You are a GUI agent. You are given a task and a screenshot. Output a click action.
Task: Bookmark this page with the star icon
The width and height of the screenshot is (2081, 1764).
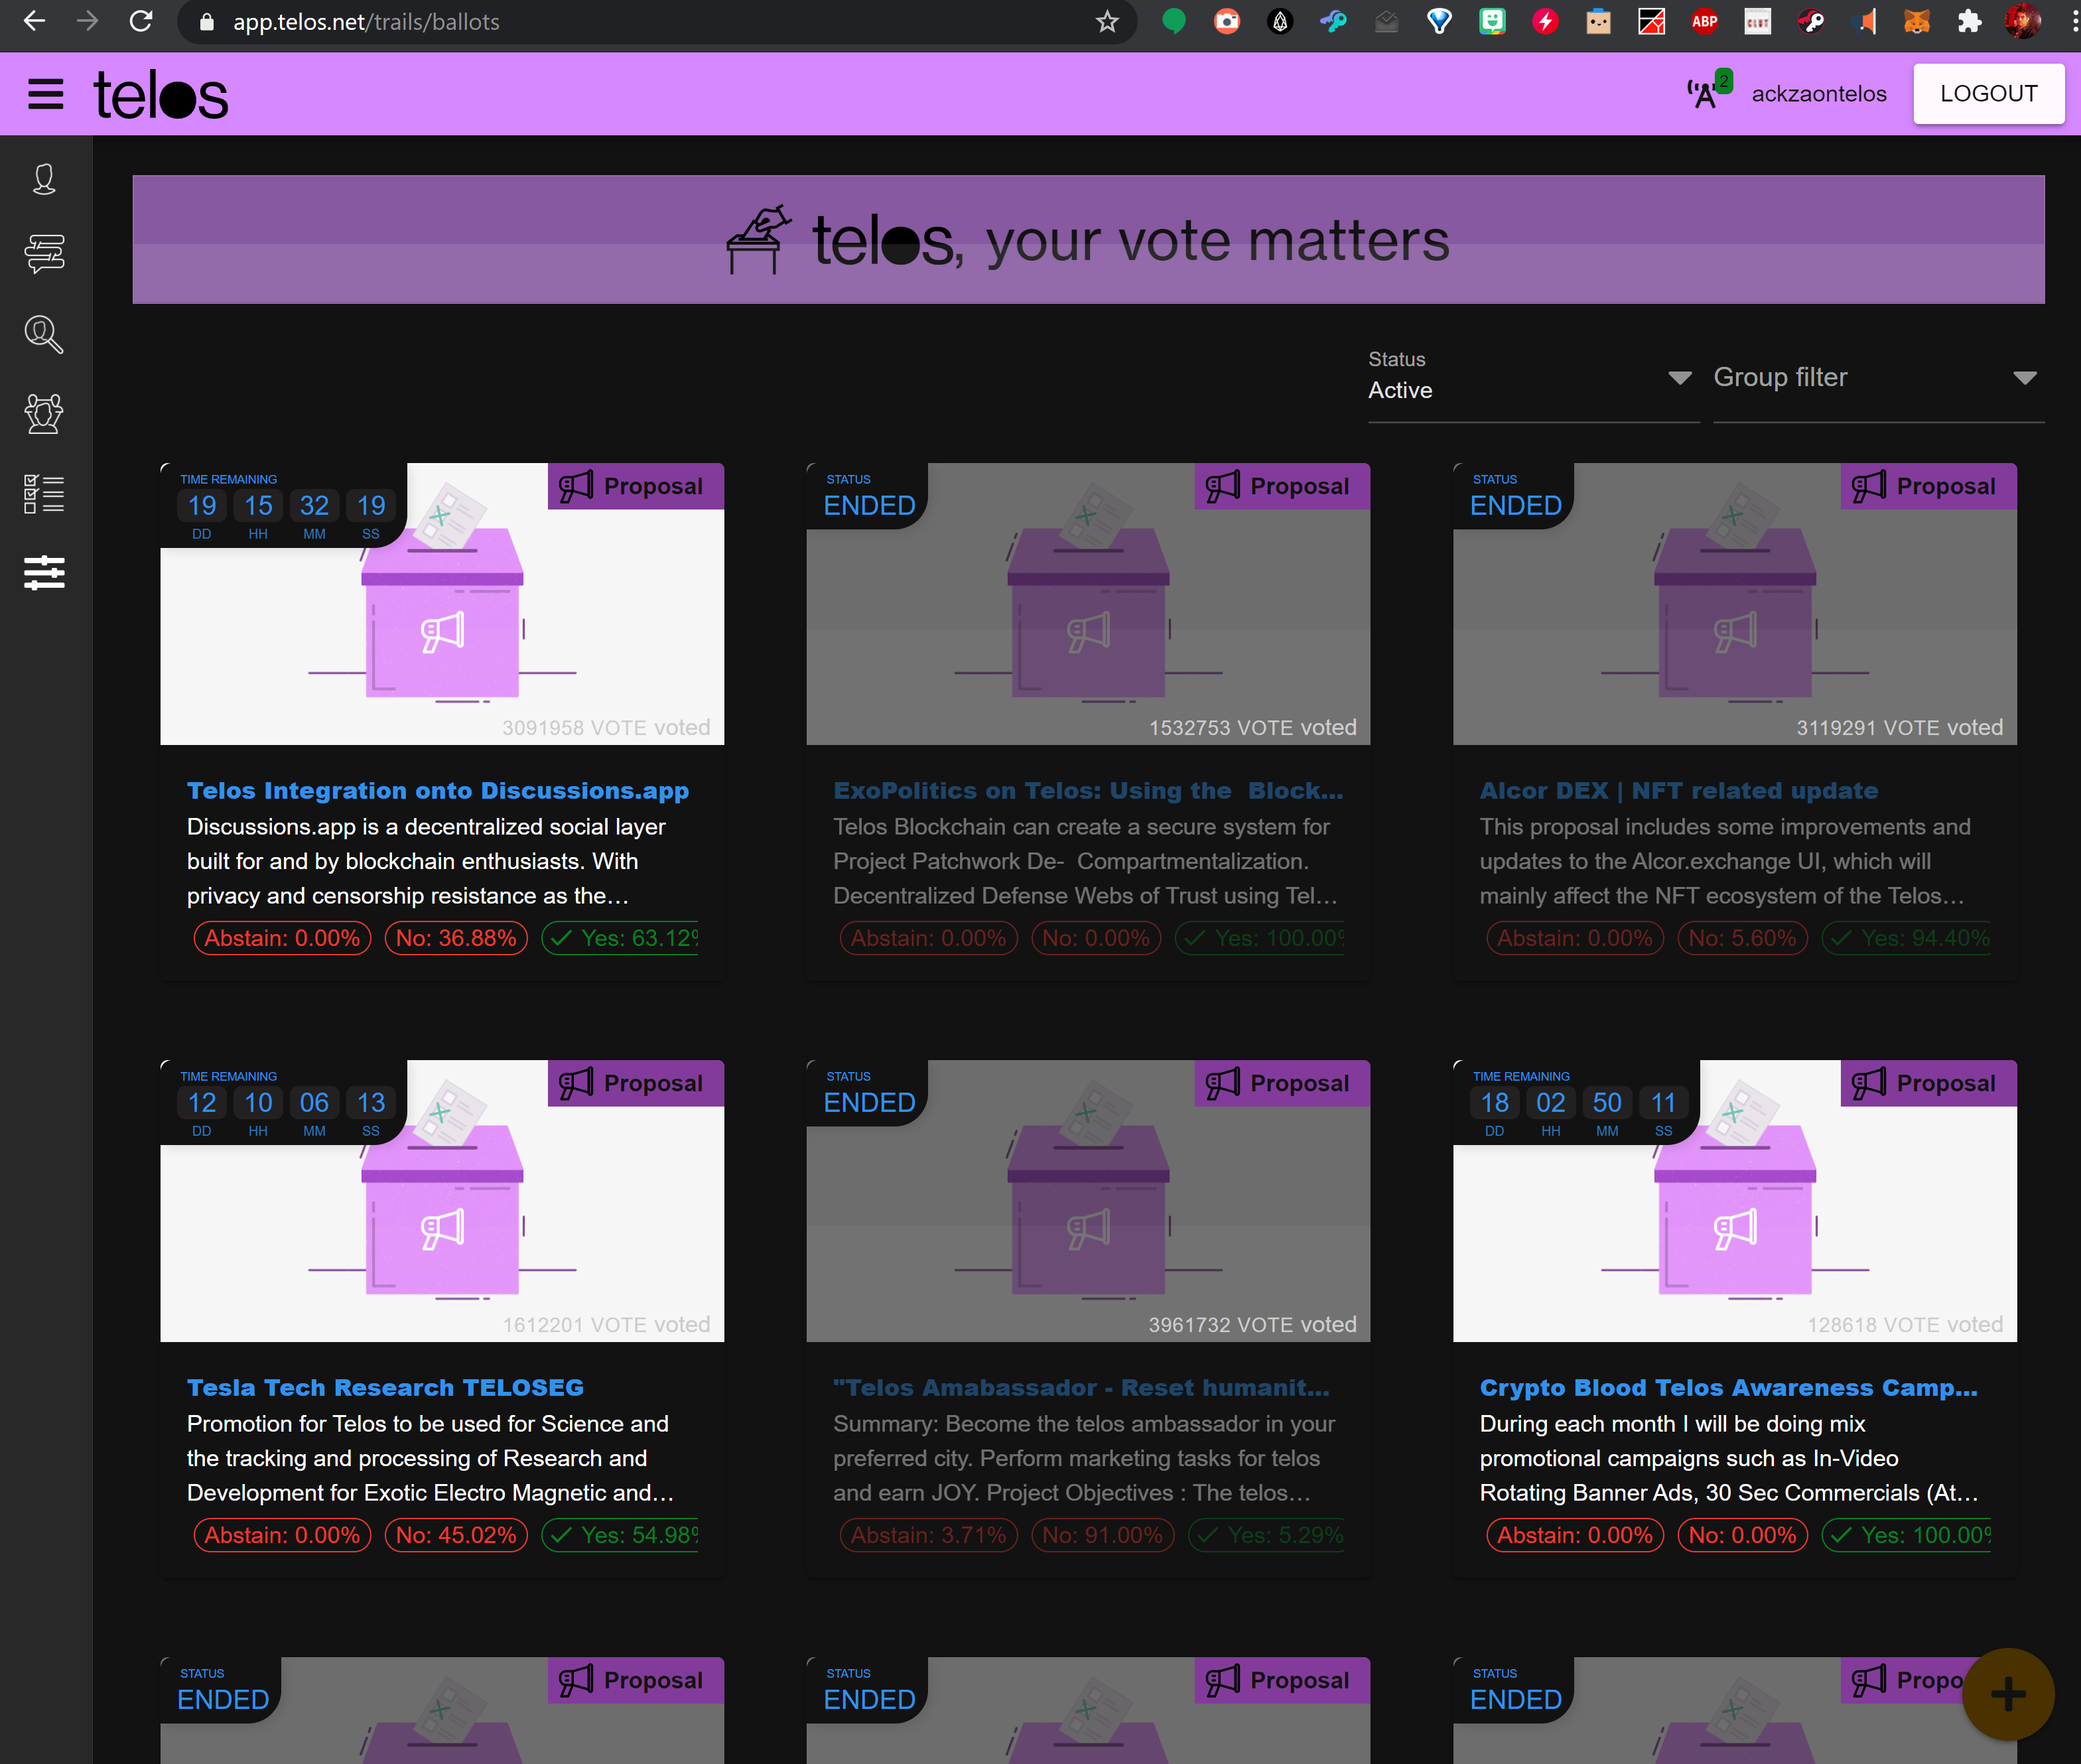click(x=1106, y=22)
